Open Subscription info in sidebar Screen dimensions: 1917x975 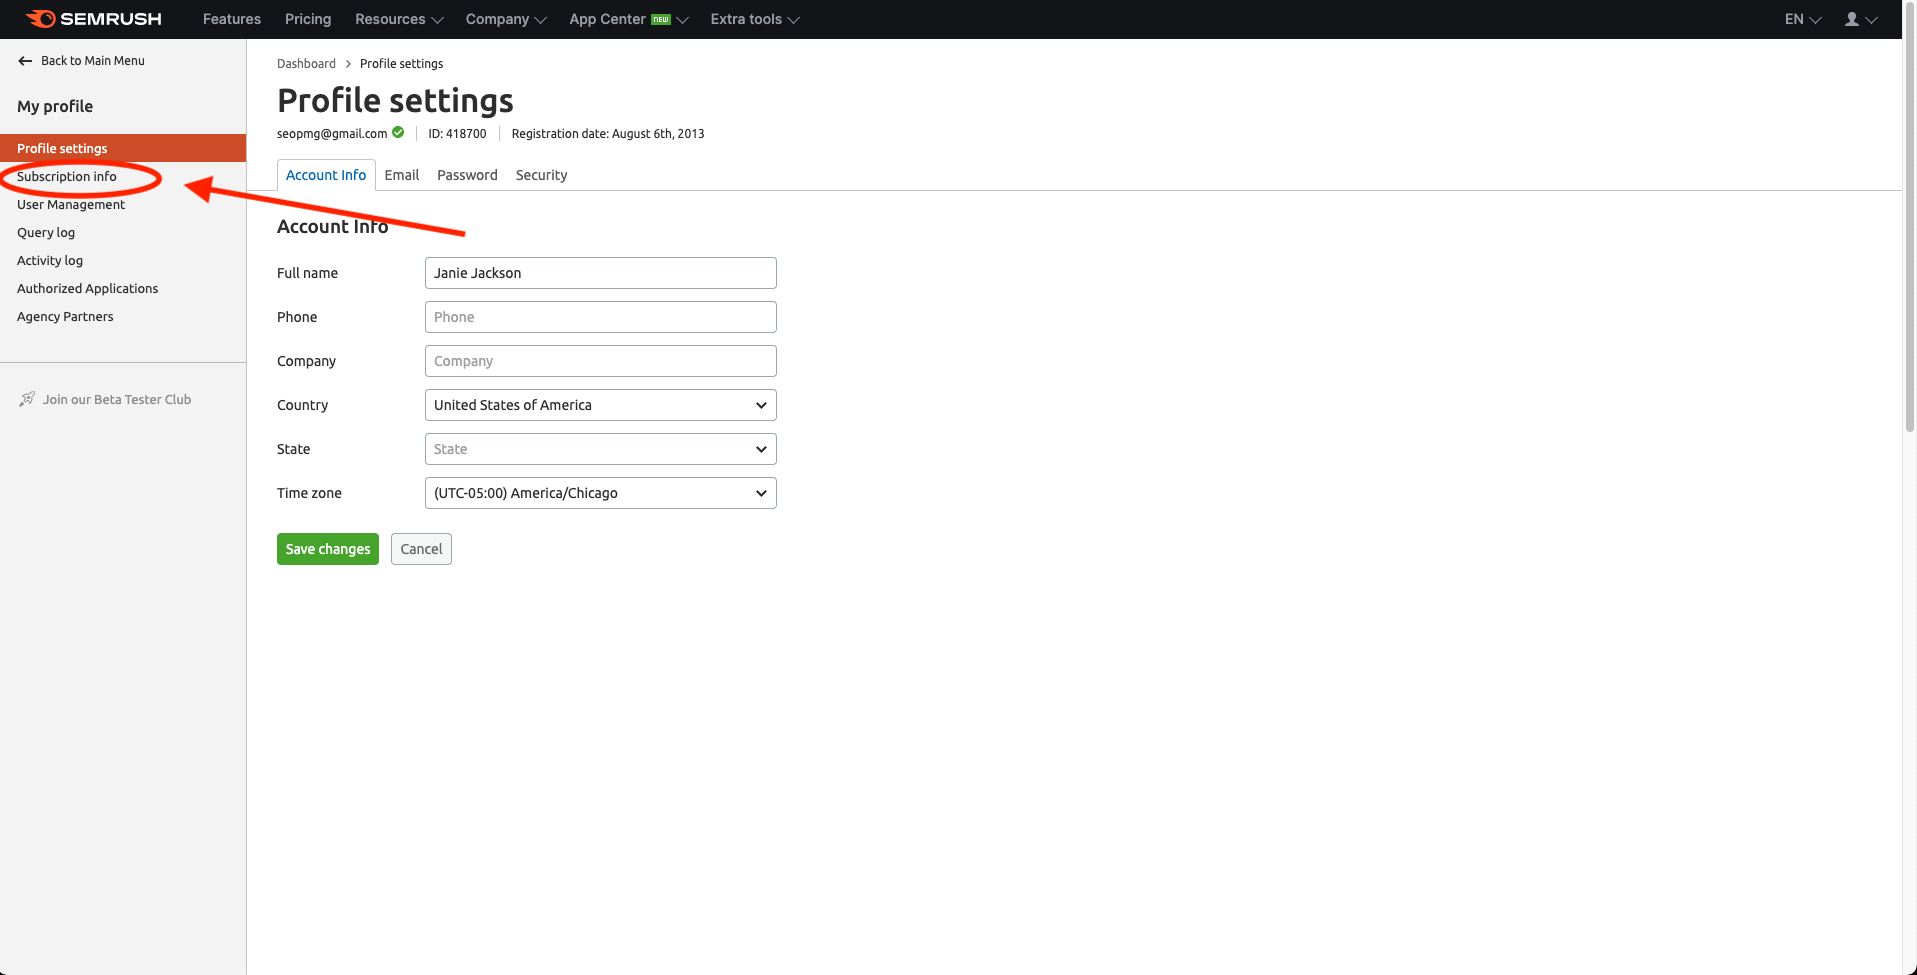click(x=67, y=177)
